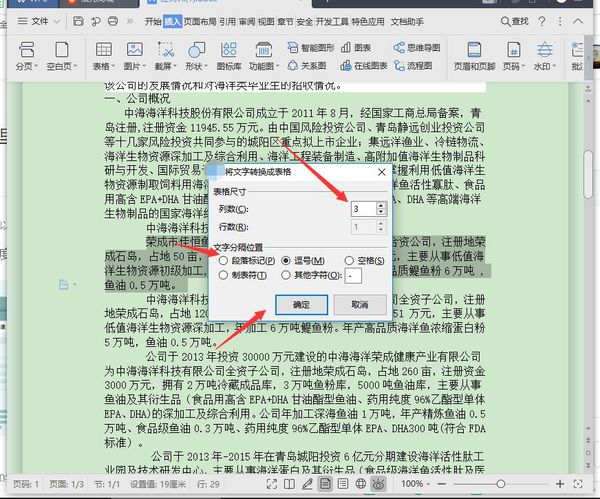The width and height of the screenshot is (600, 499).
Task: Click zoom in plus button
Action: pyautogui.click(x=560, y=484)
